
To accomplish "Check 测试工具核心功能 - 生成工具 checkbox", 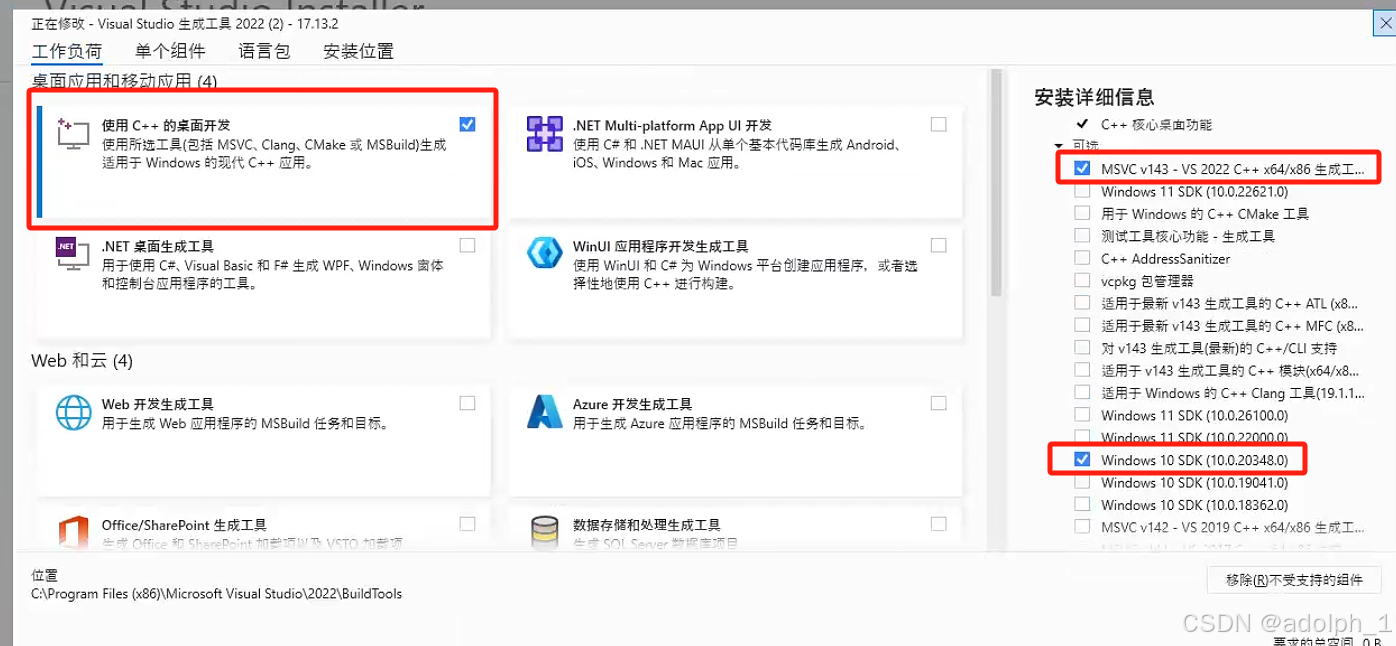I will coord(1082,236).
